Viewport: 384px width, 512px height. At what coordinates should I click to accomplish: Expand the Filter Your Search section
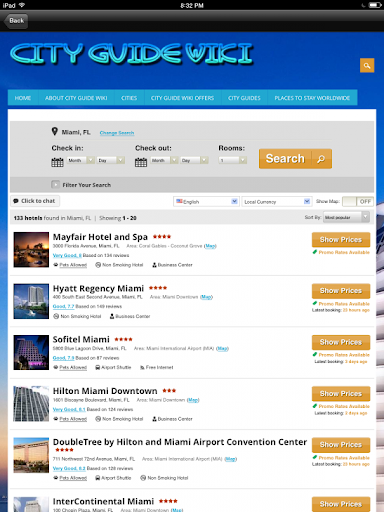point(55,184)
